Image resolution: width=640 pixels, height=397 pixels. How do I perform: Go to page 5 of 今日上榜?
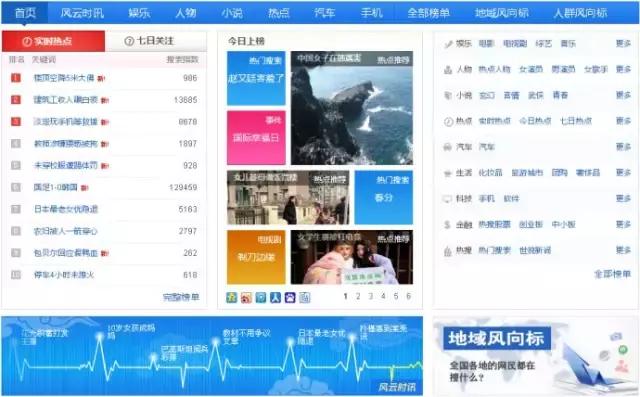pyautogui.click(x=396, y=296)
